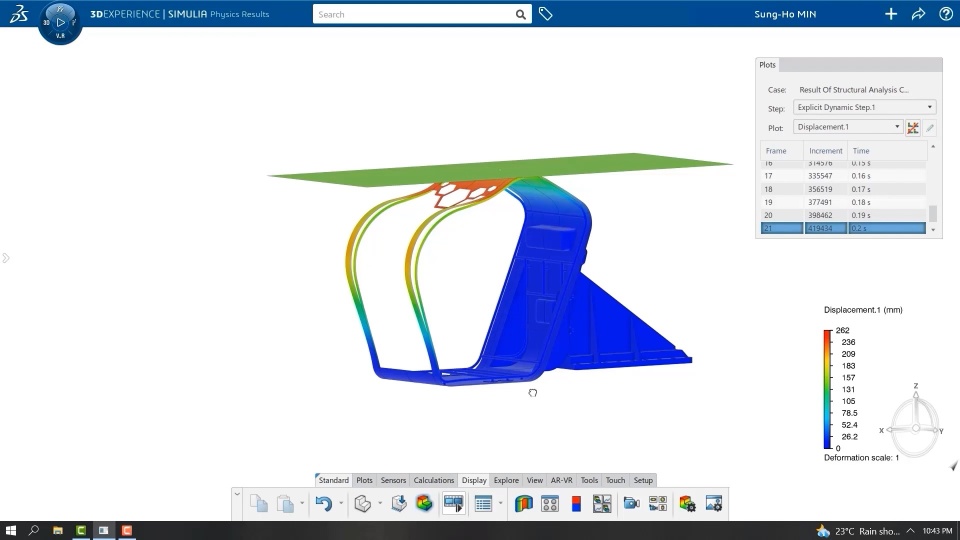Viewport: 960px width, 540px height.
Task: Expand the left side panel arrow
Action: coord(6,258)
